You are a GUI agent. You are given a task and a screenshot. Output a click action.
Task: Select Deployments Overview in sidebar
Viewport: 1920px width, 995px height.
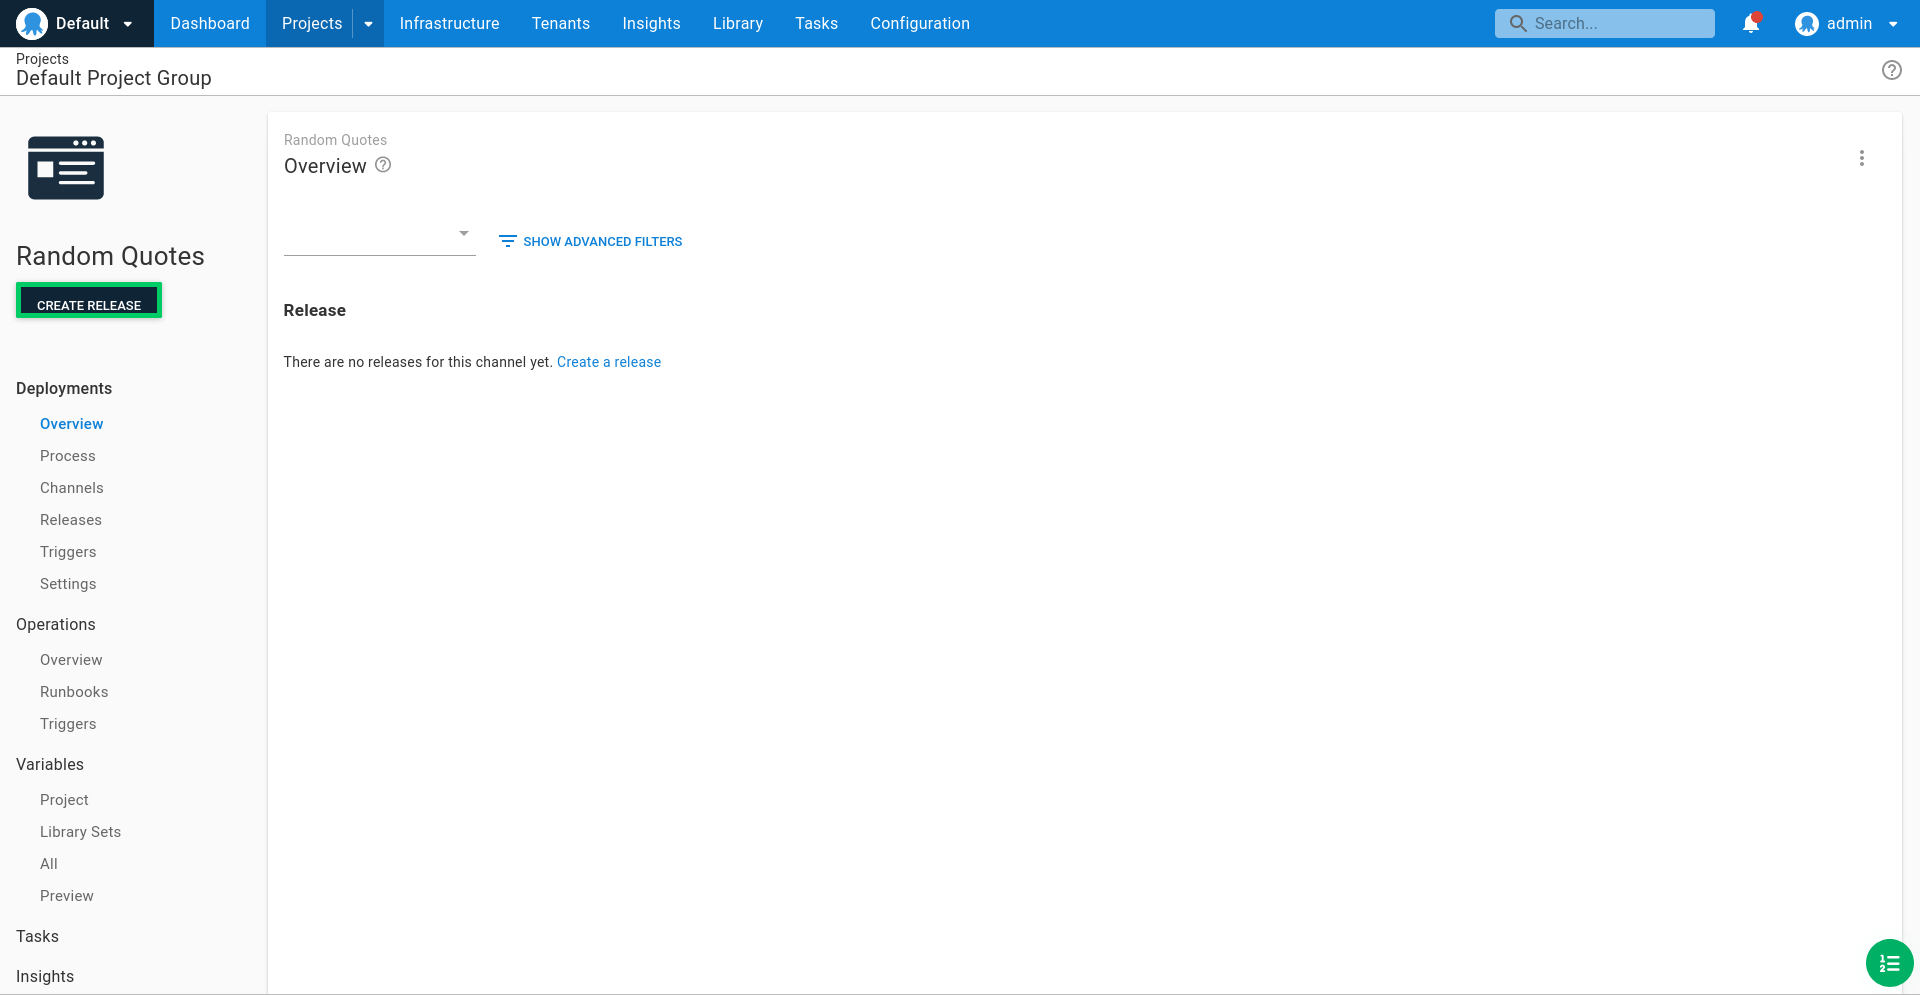(72, 424)
